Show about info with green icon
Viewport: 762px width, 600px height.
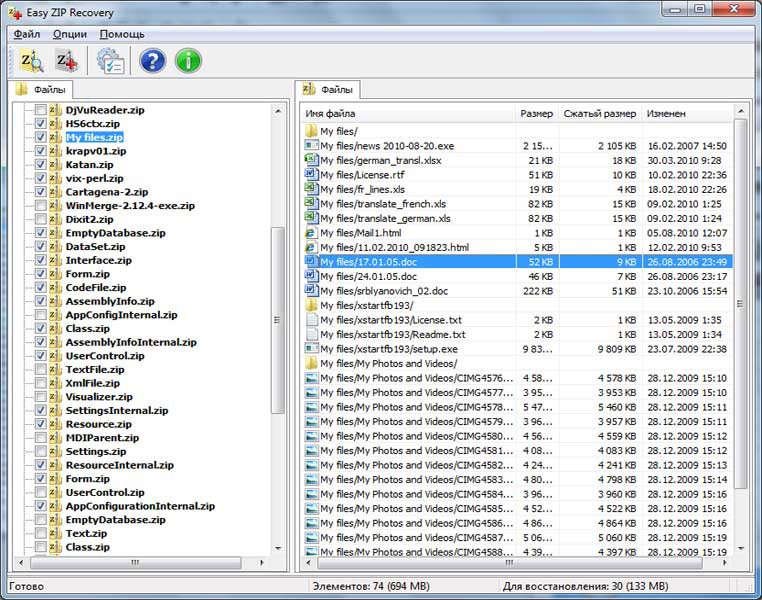pyautogui.click(x=188, y=61)
